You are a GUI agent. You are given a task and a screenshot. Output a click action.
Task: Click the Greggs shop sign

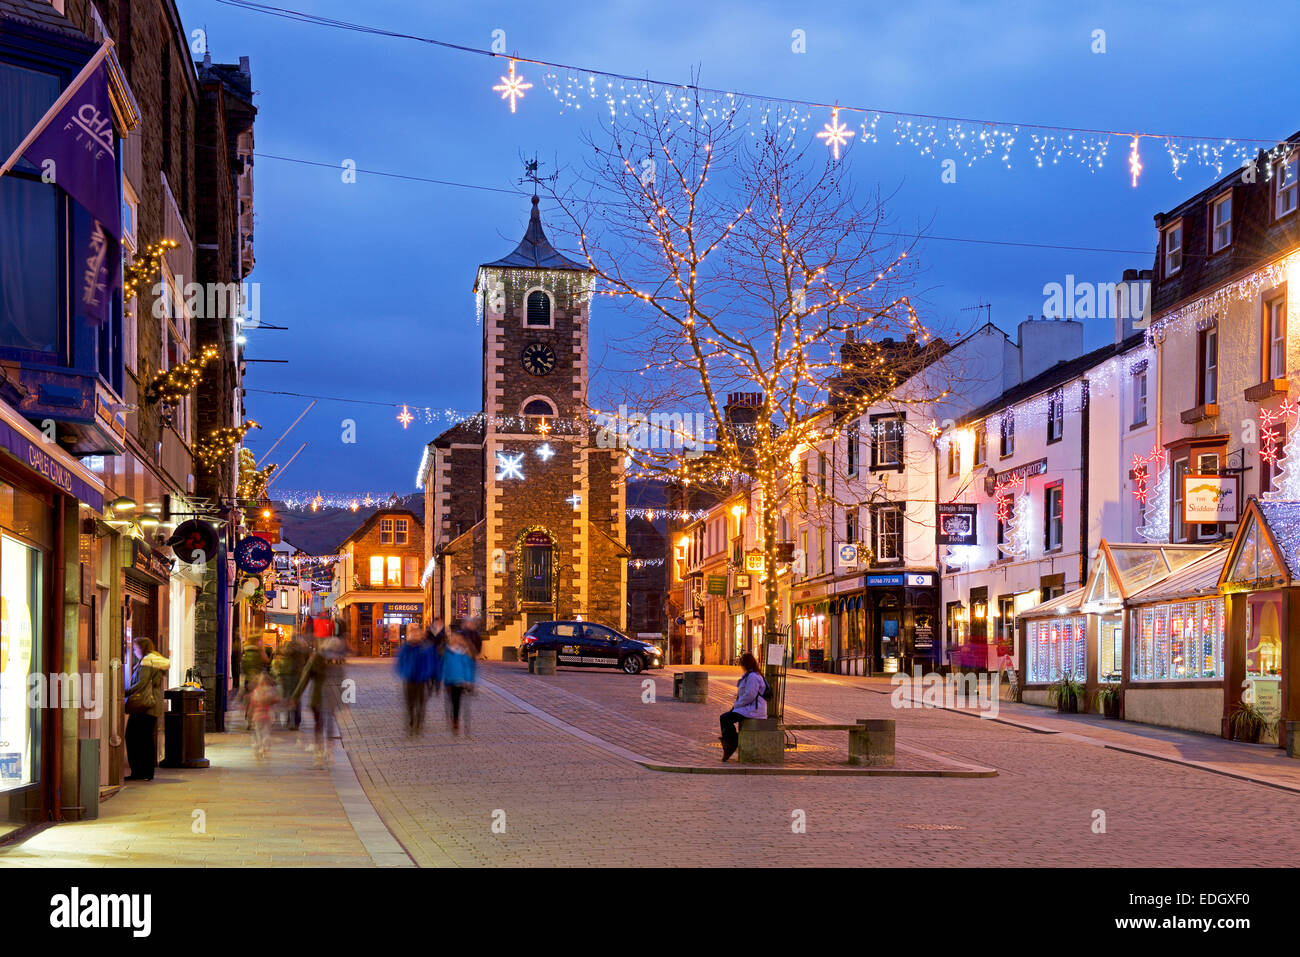(402, 608)
